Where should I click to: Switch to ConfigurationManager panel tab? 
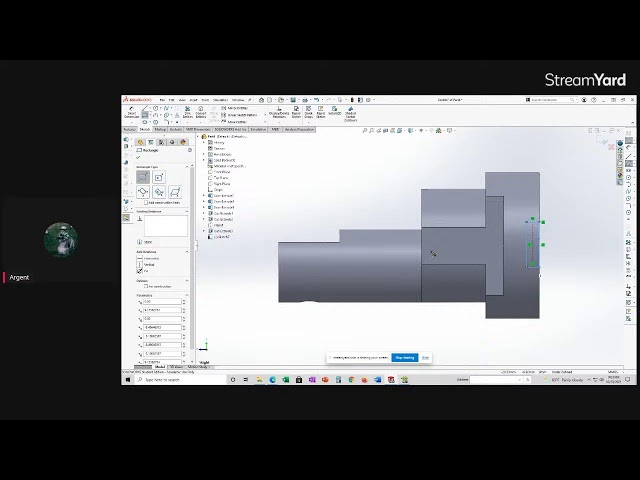pos(161,142)
